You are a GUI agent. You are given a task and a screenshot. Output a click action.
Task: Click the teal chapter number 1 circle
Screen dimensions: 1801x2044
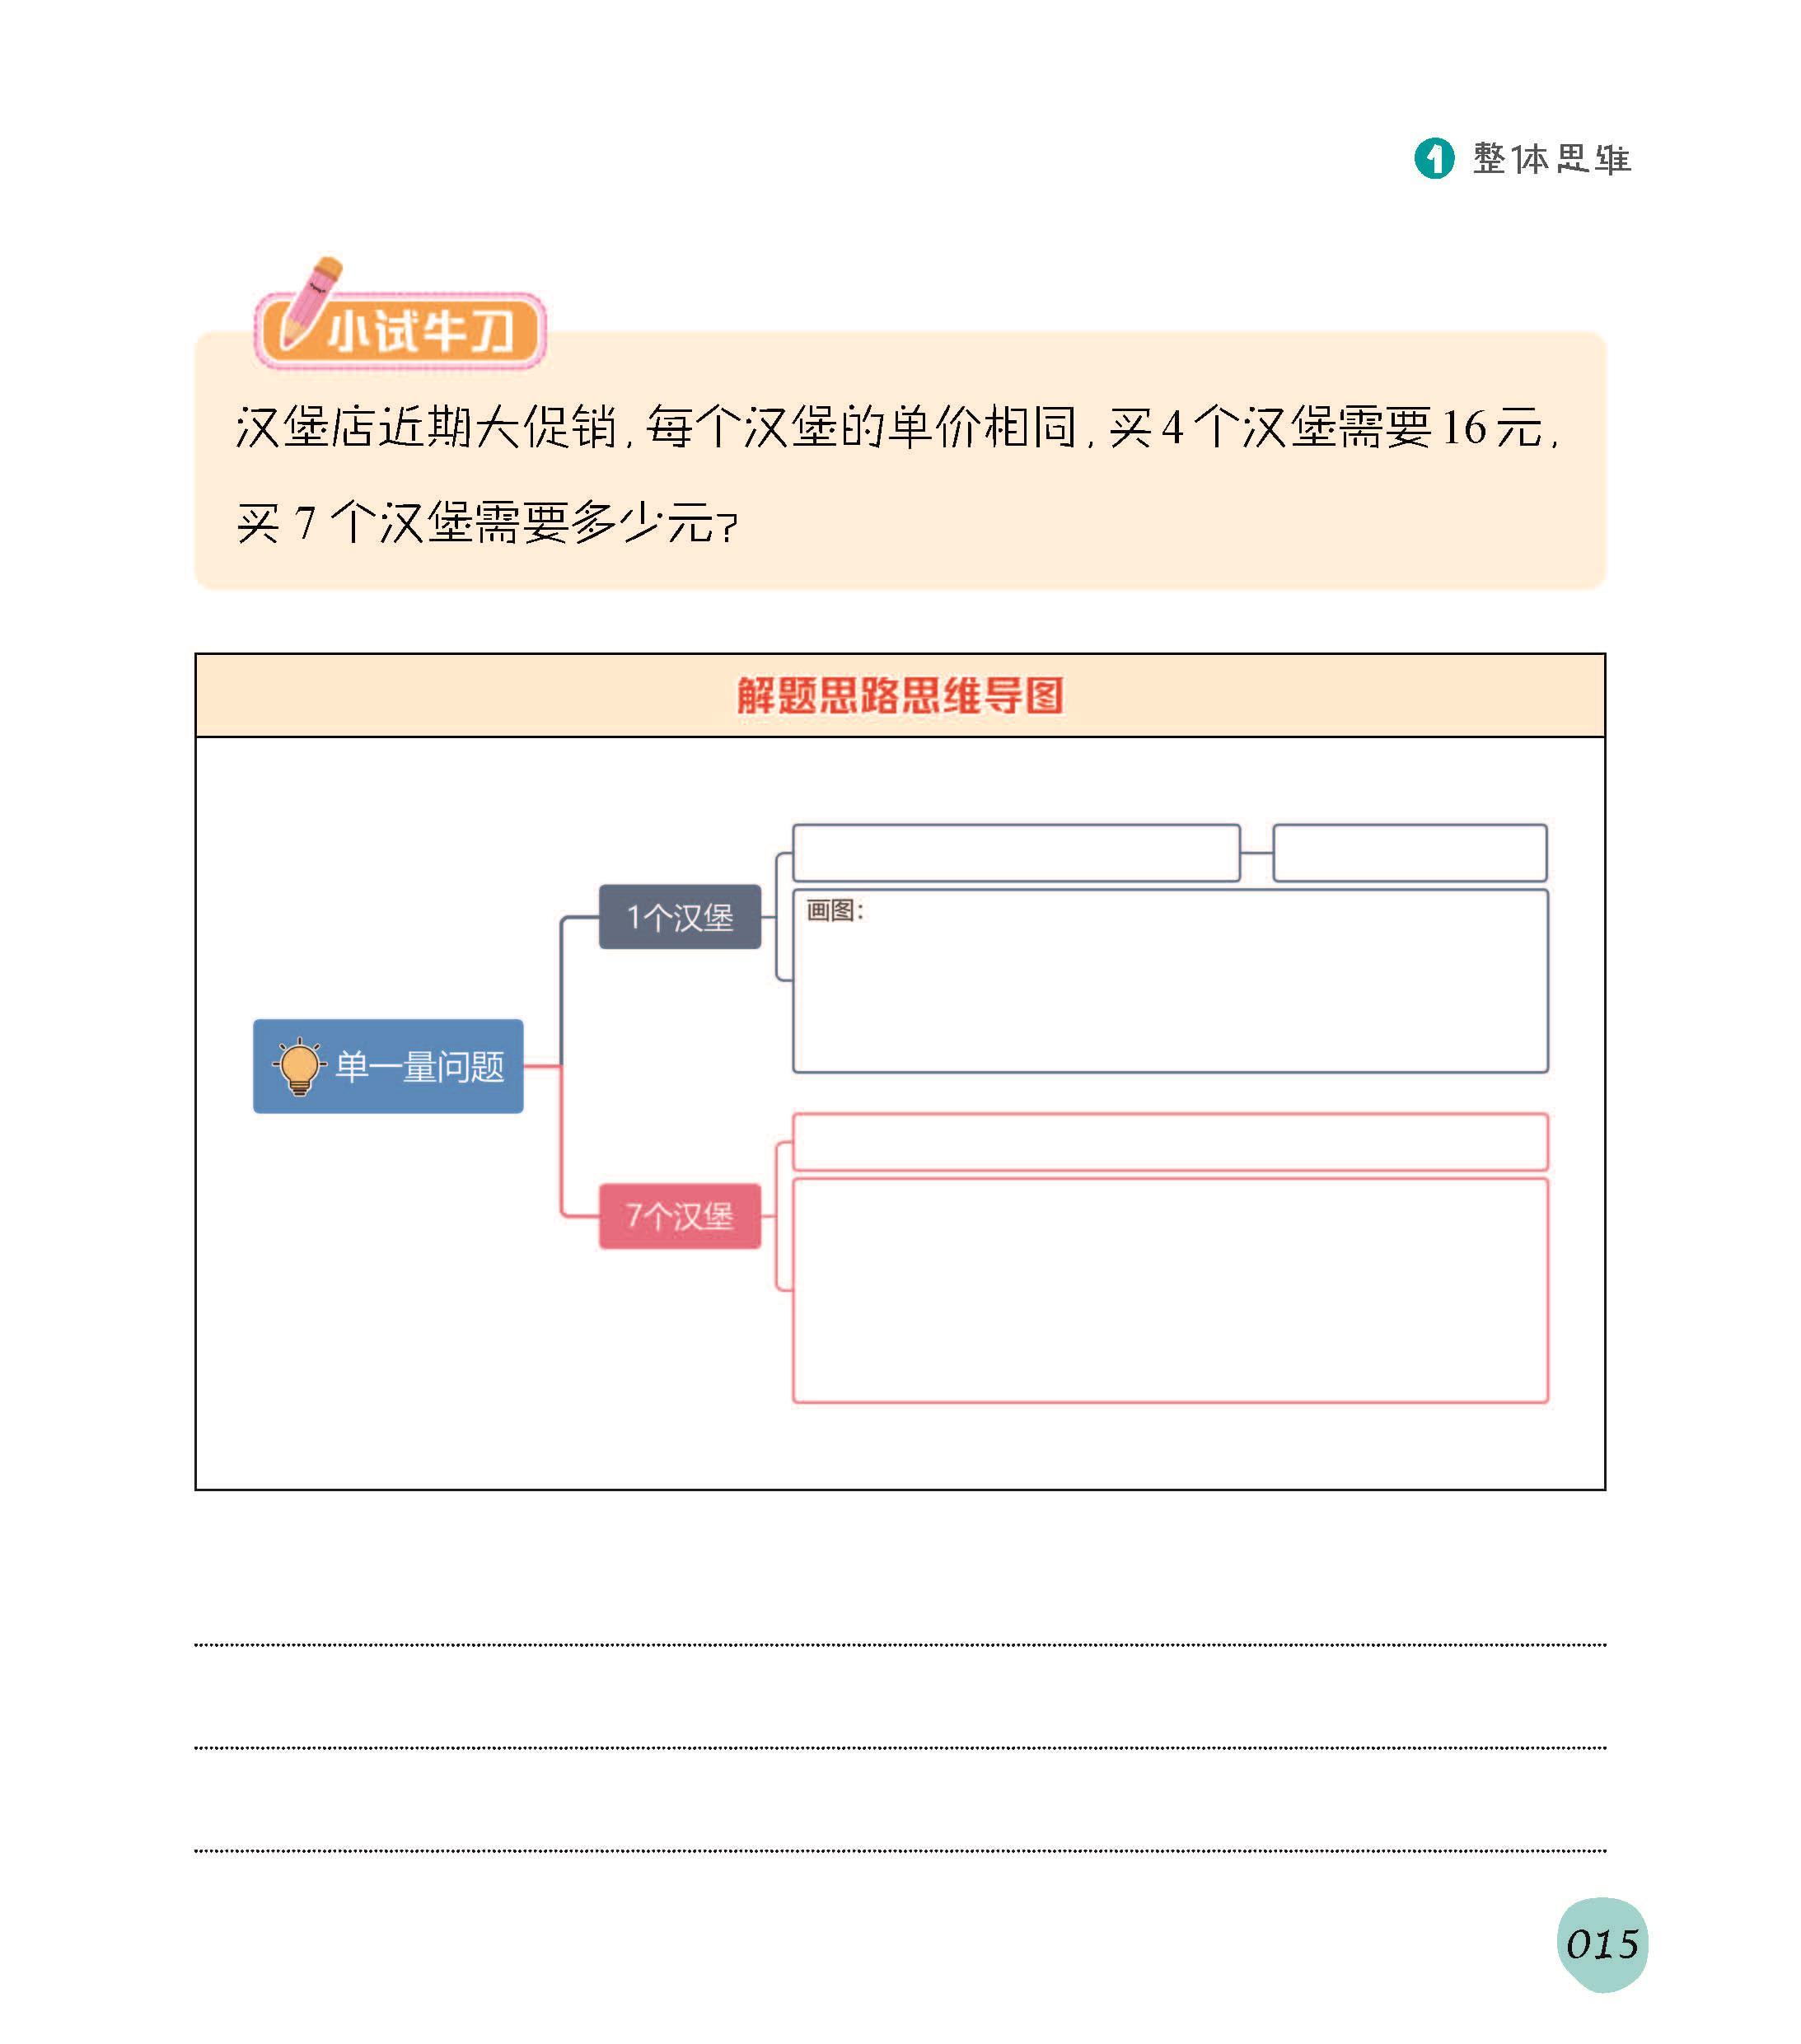tap(1434, 158)
